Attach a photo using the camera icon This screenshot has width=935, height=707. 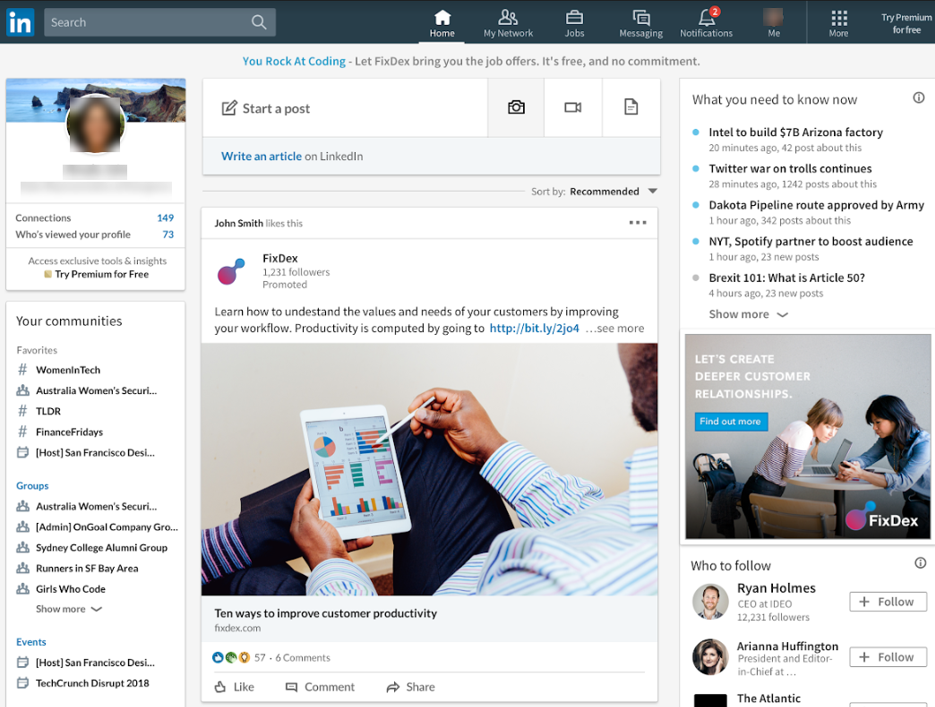pos(515,107)
